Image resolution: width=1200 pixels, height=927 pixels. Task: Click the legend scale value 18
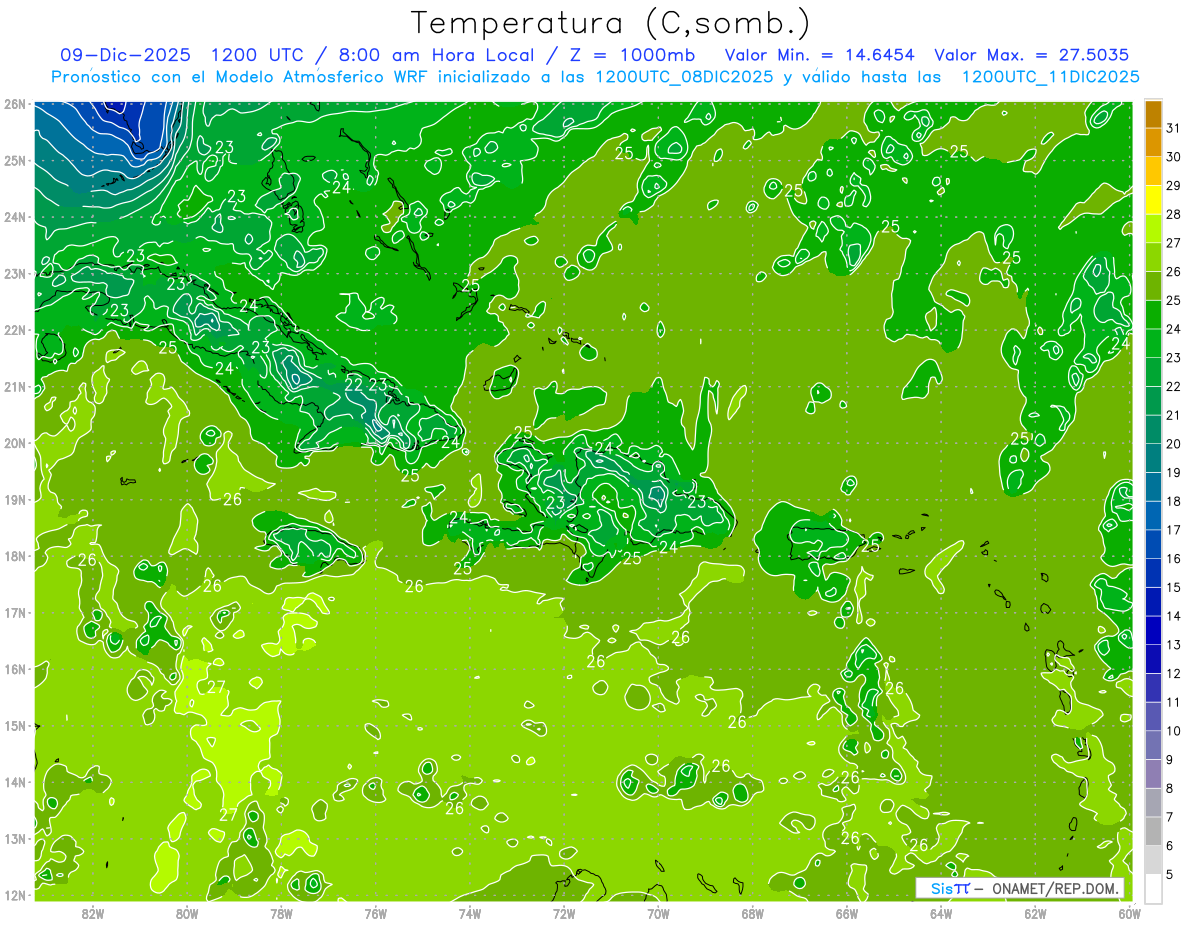(x=1174, y=501)
